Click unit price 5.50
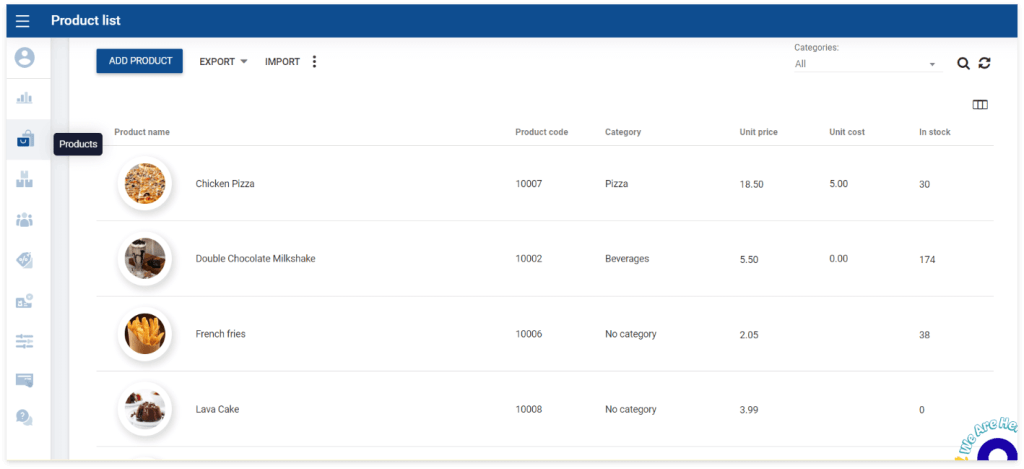The image size is (1024, 469). point(748,259)
